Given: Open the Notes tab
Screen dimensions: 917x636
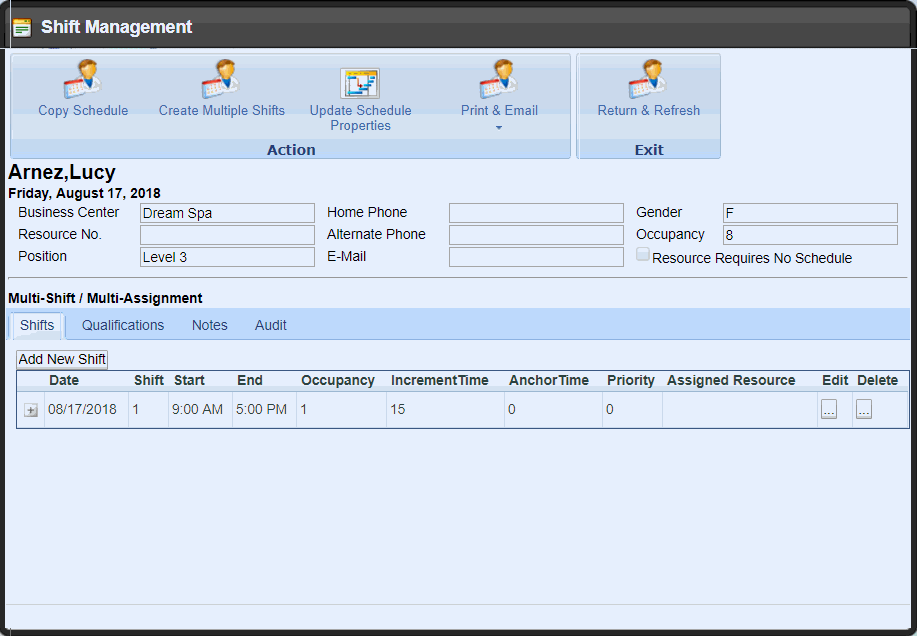Looking at the screenshot, I should 209,326.
